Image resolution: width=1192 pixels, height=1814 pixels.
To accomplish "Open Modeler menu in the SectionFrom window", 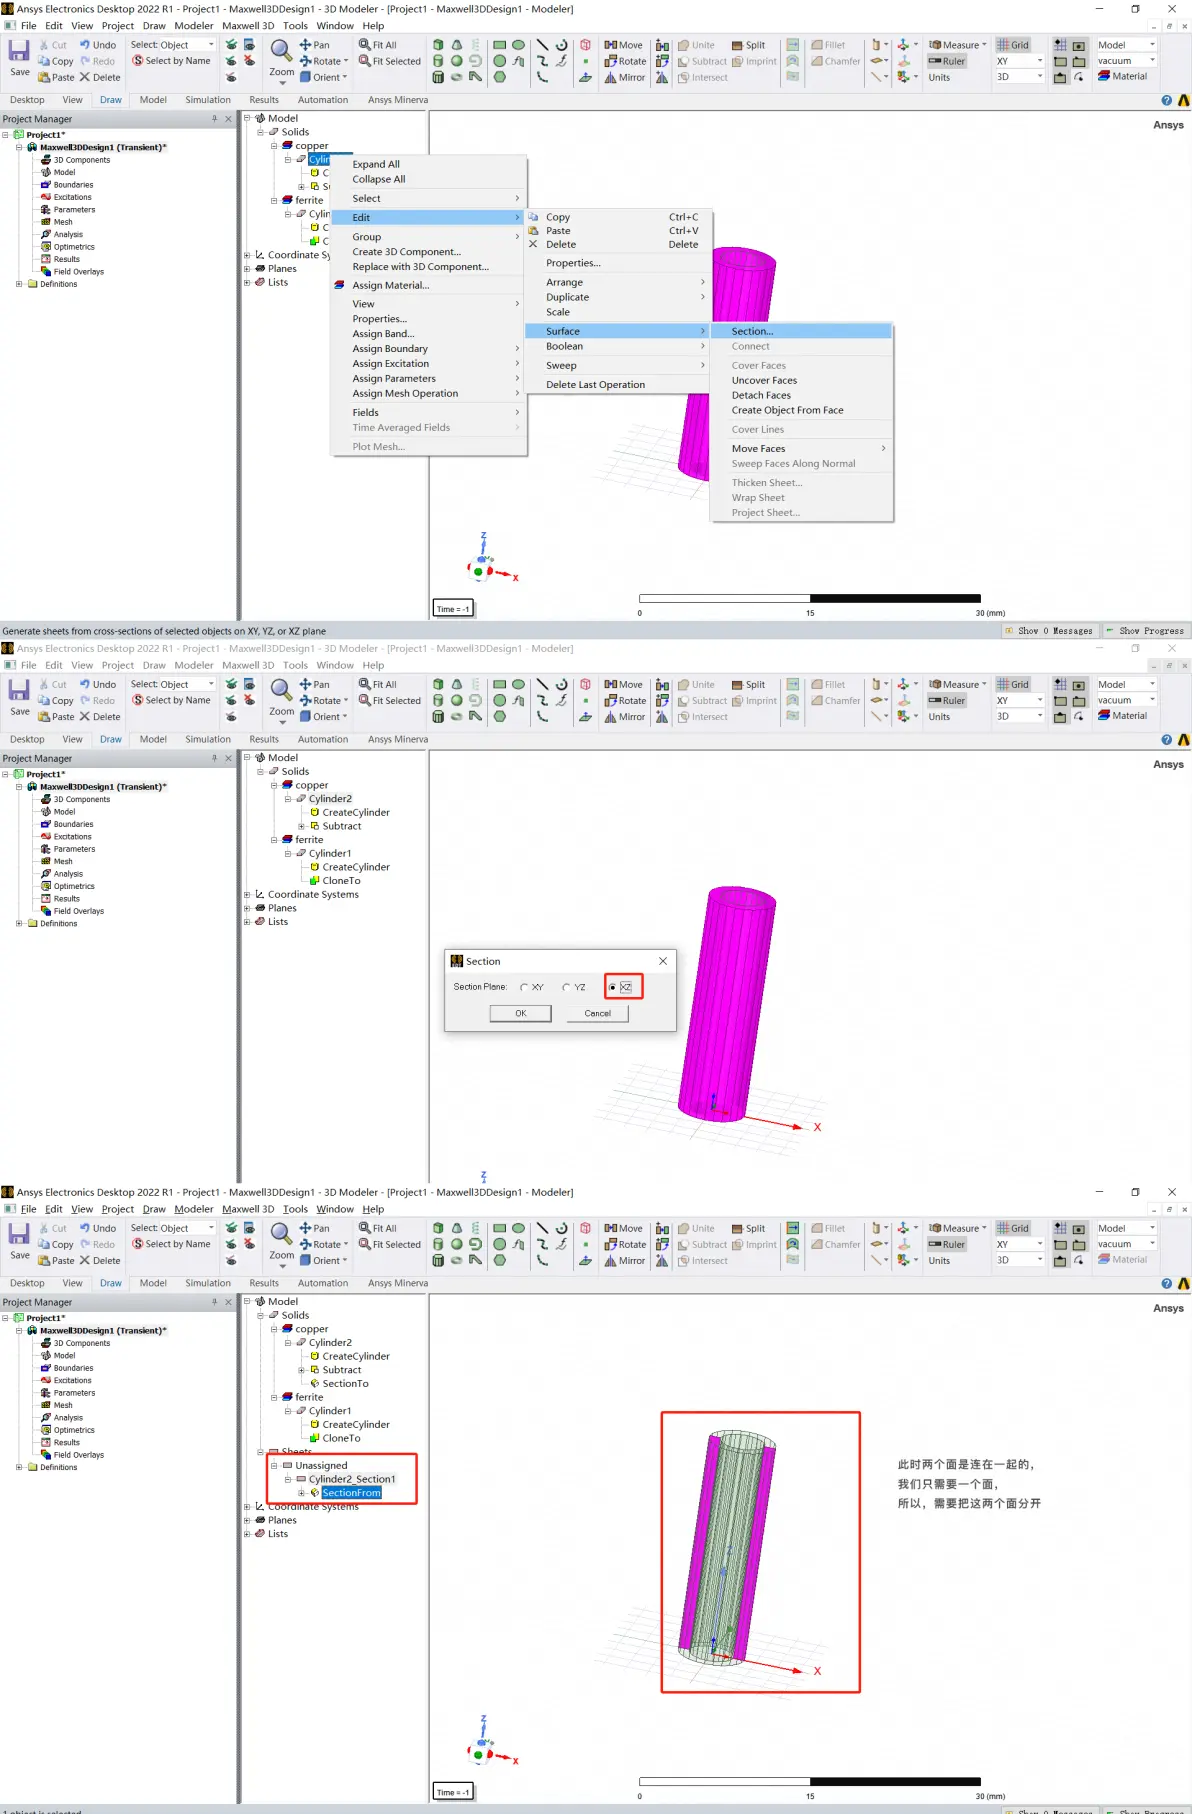I will pyautogui.click(x=194, y=1209).
